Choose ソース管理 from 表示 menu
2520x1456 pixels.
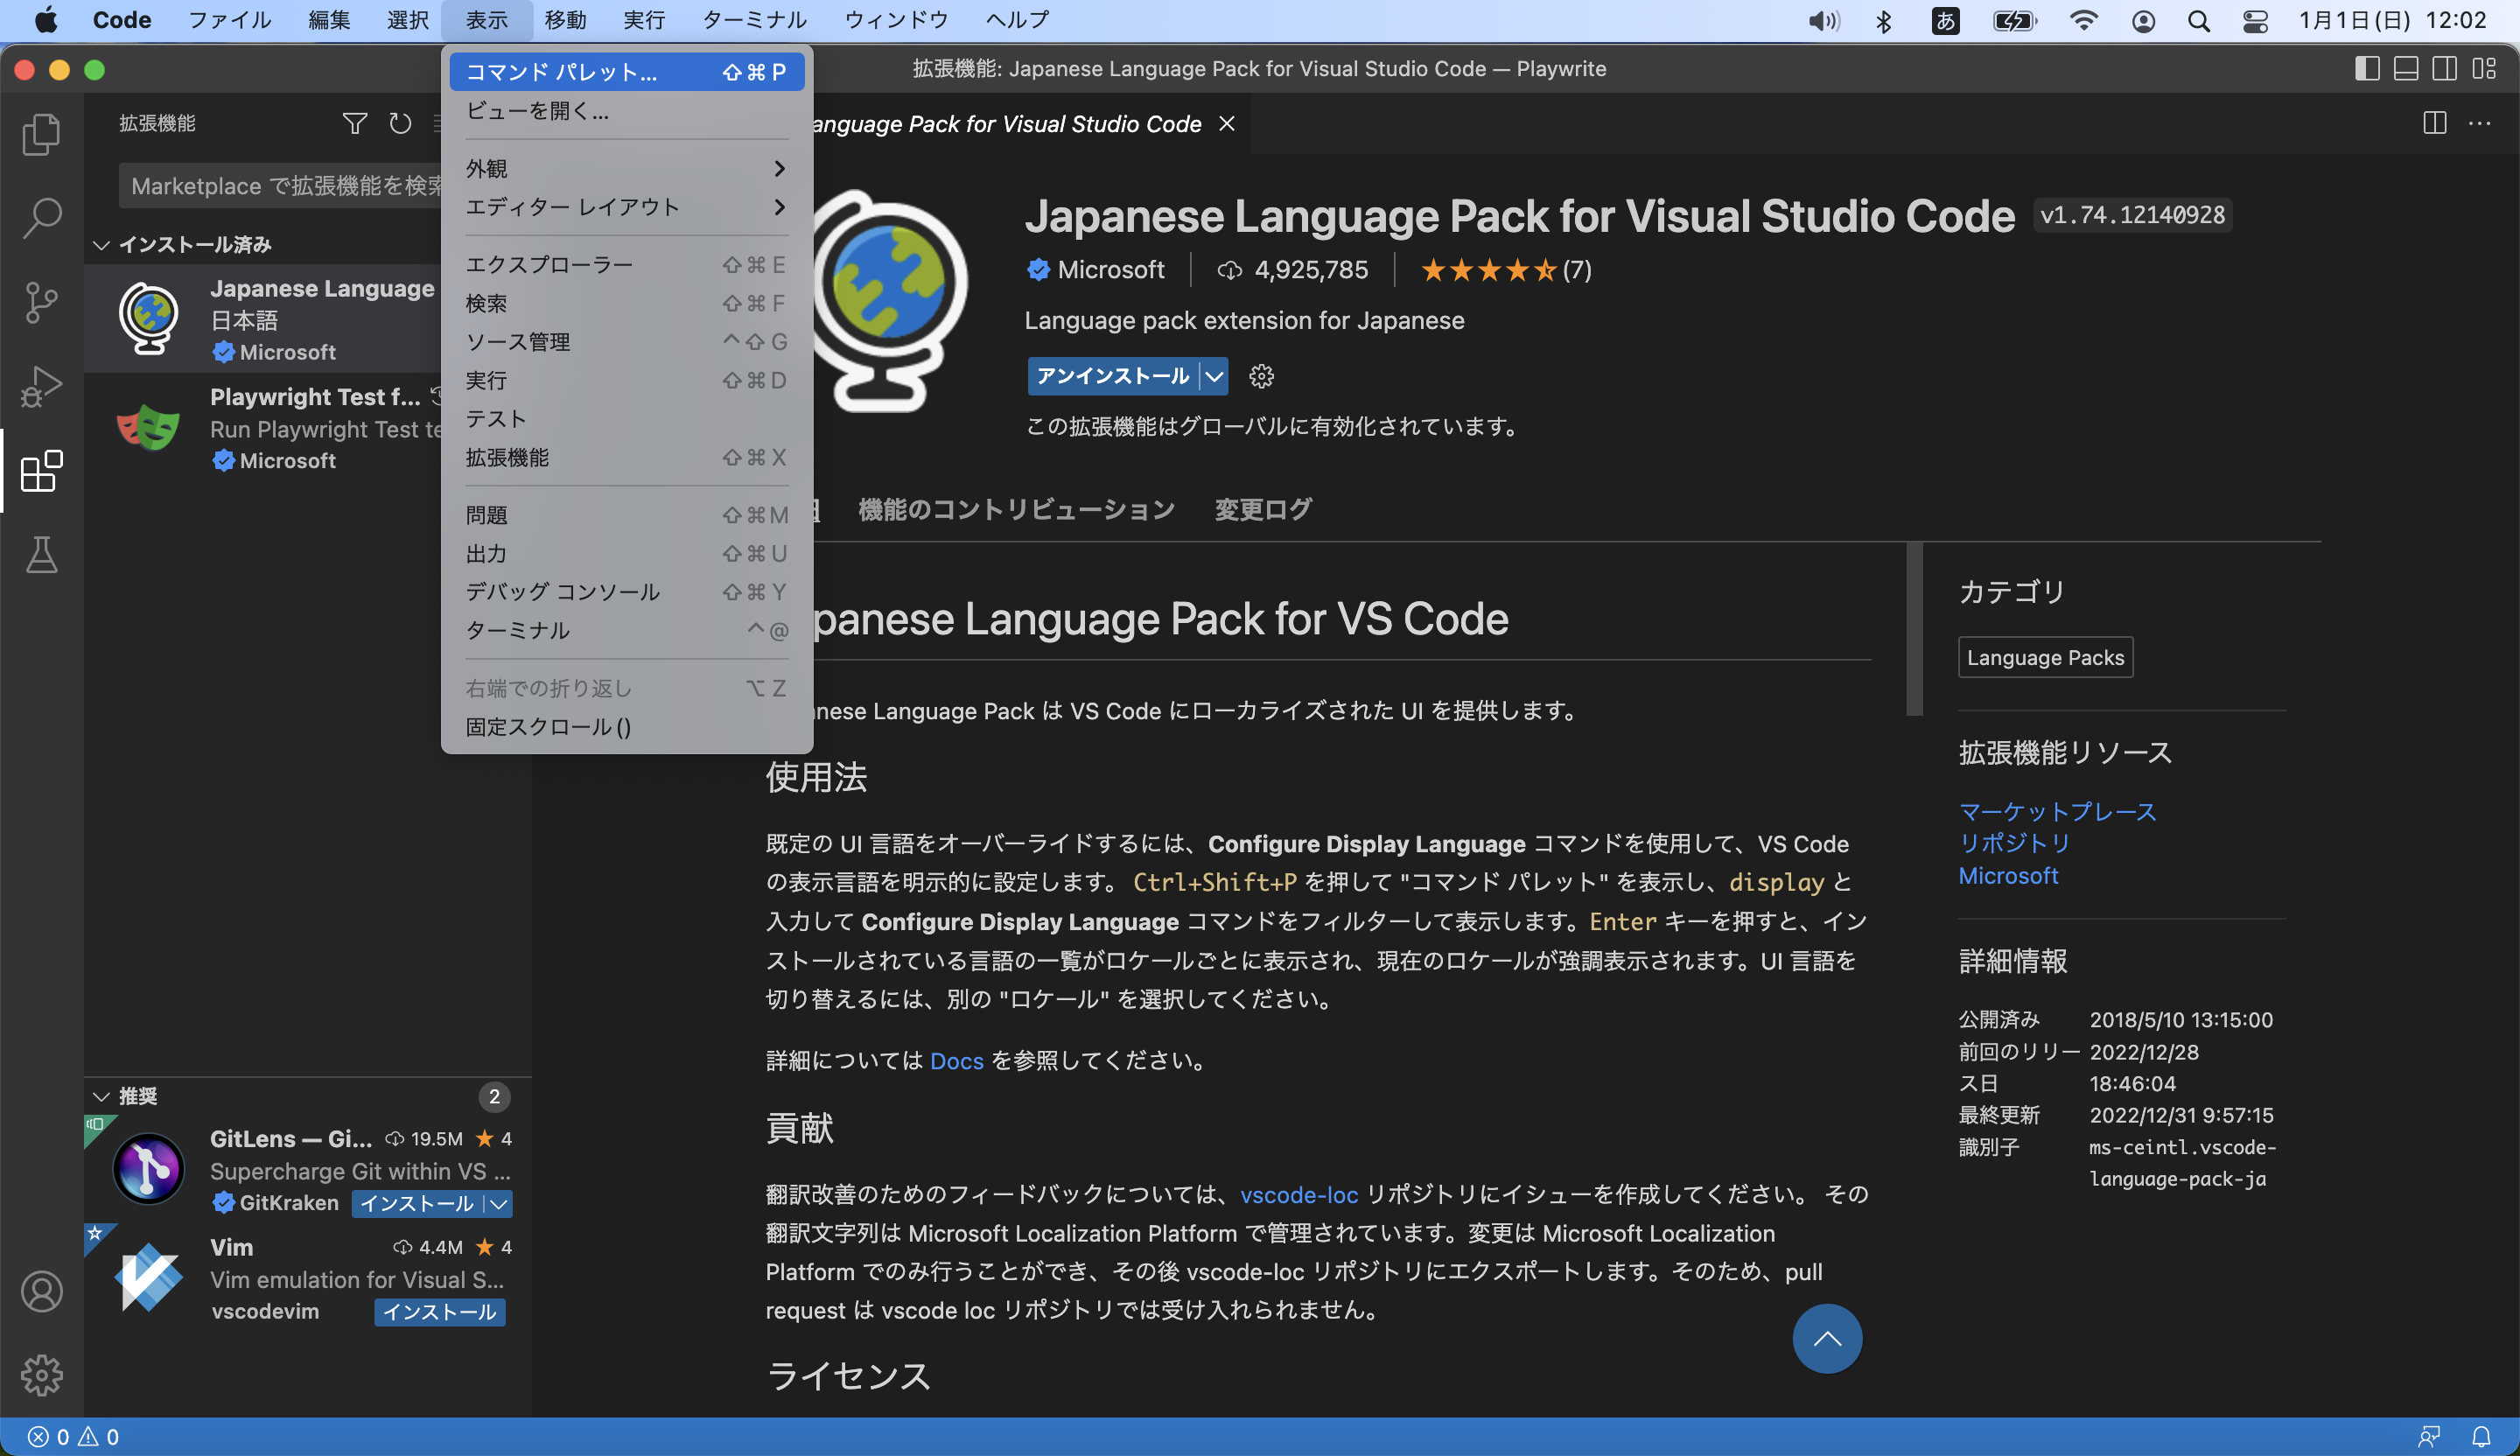626,342
